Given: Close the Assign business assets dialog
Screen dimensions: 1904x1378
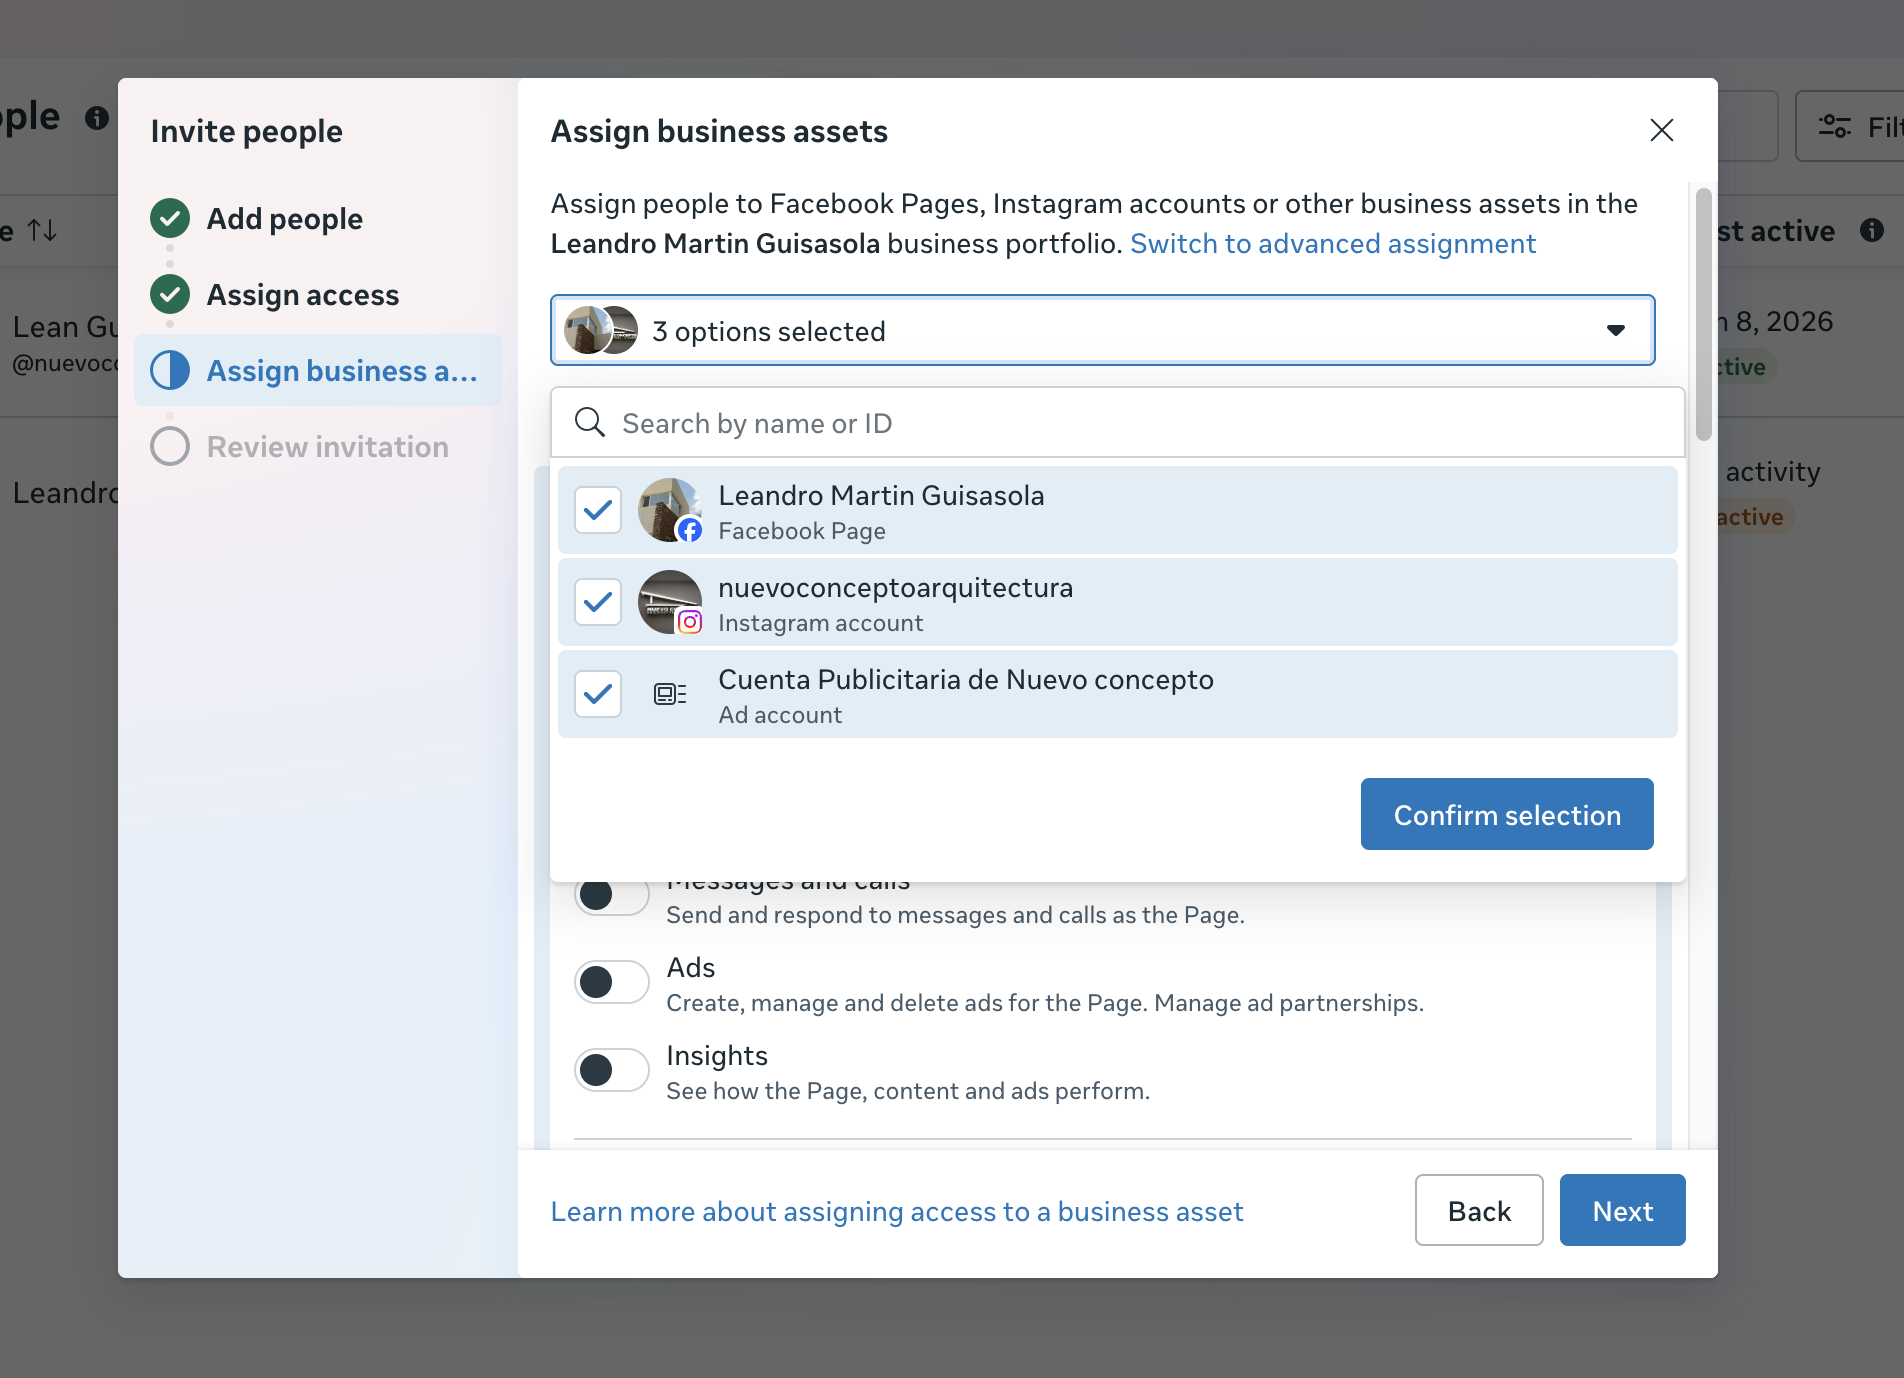Looking at the screenshot, I should click(1662, 130).
